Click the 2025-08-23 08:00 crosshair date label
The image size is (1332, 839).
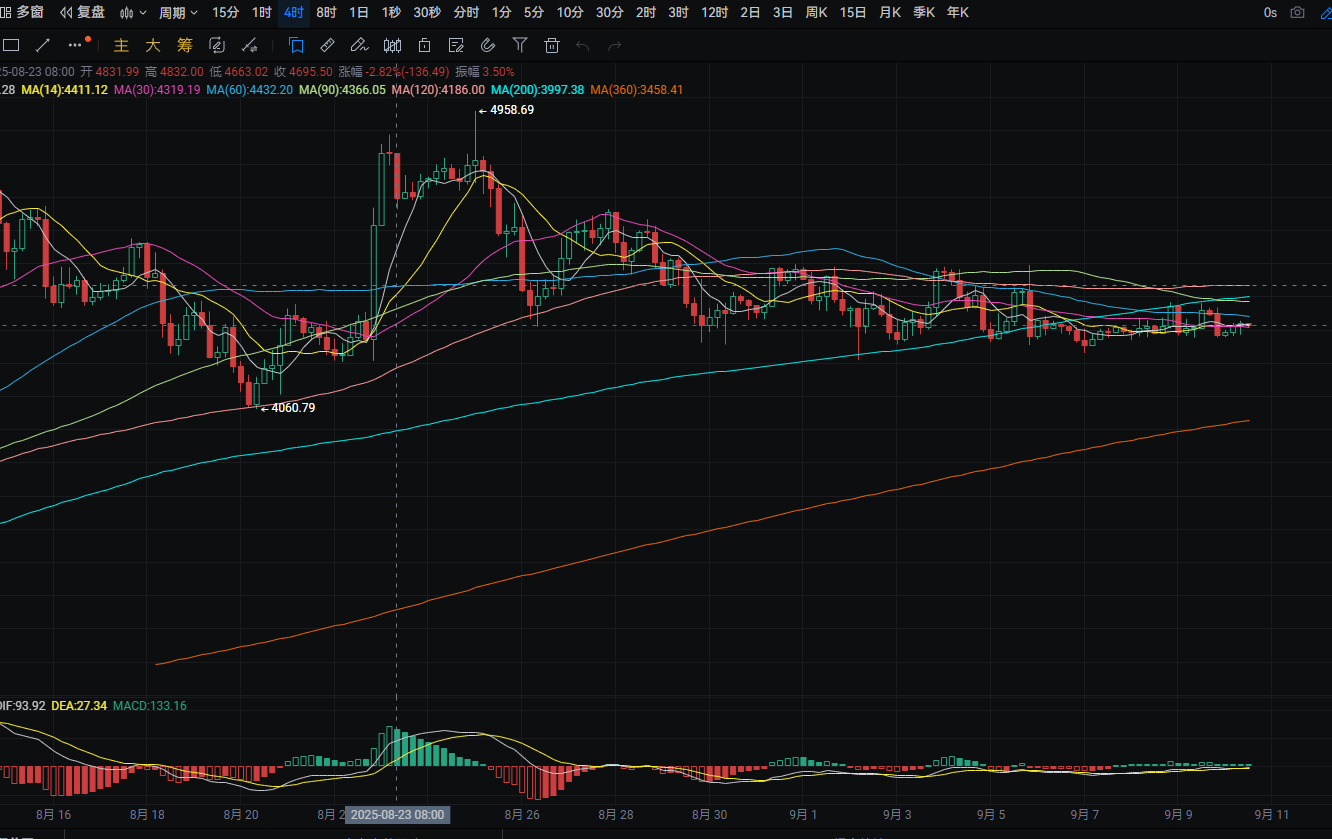pos(397,815)
